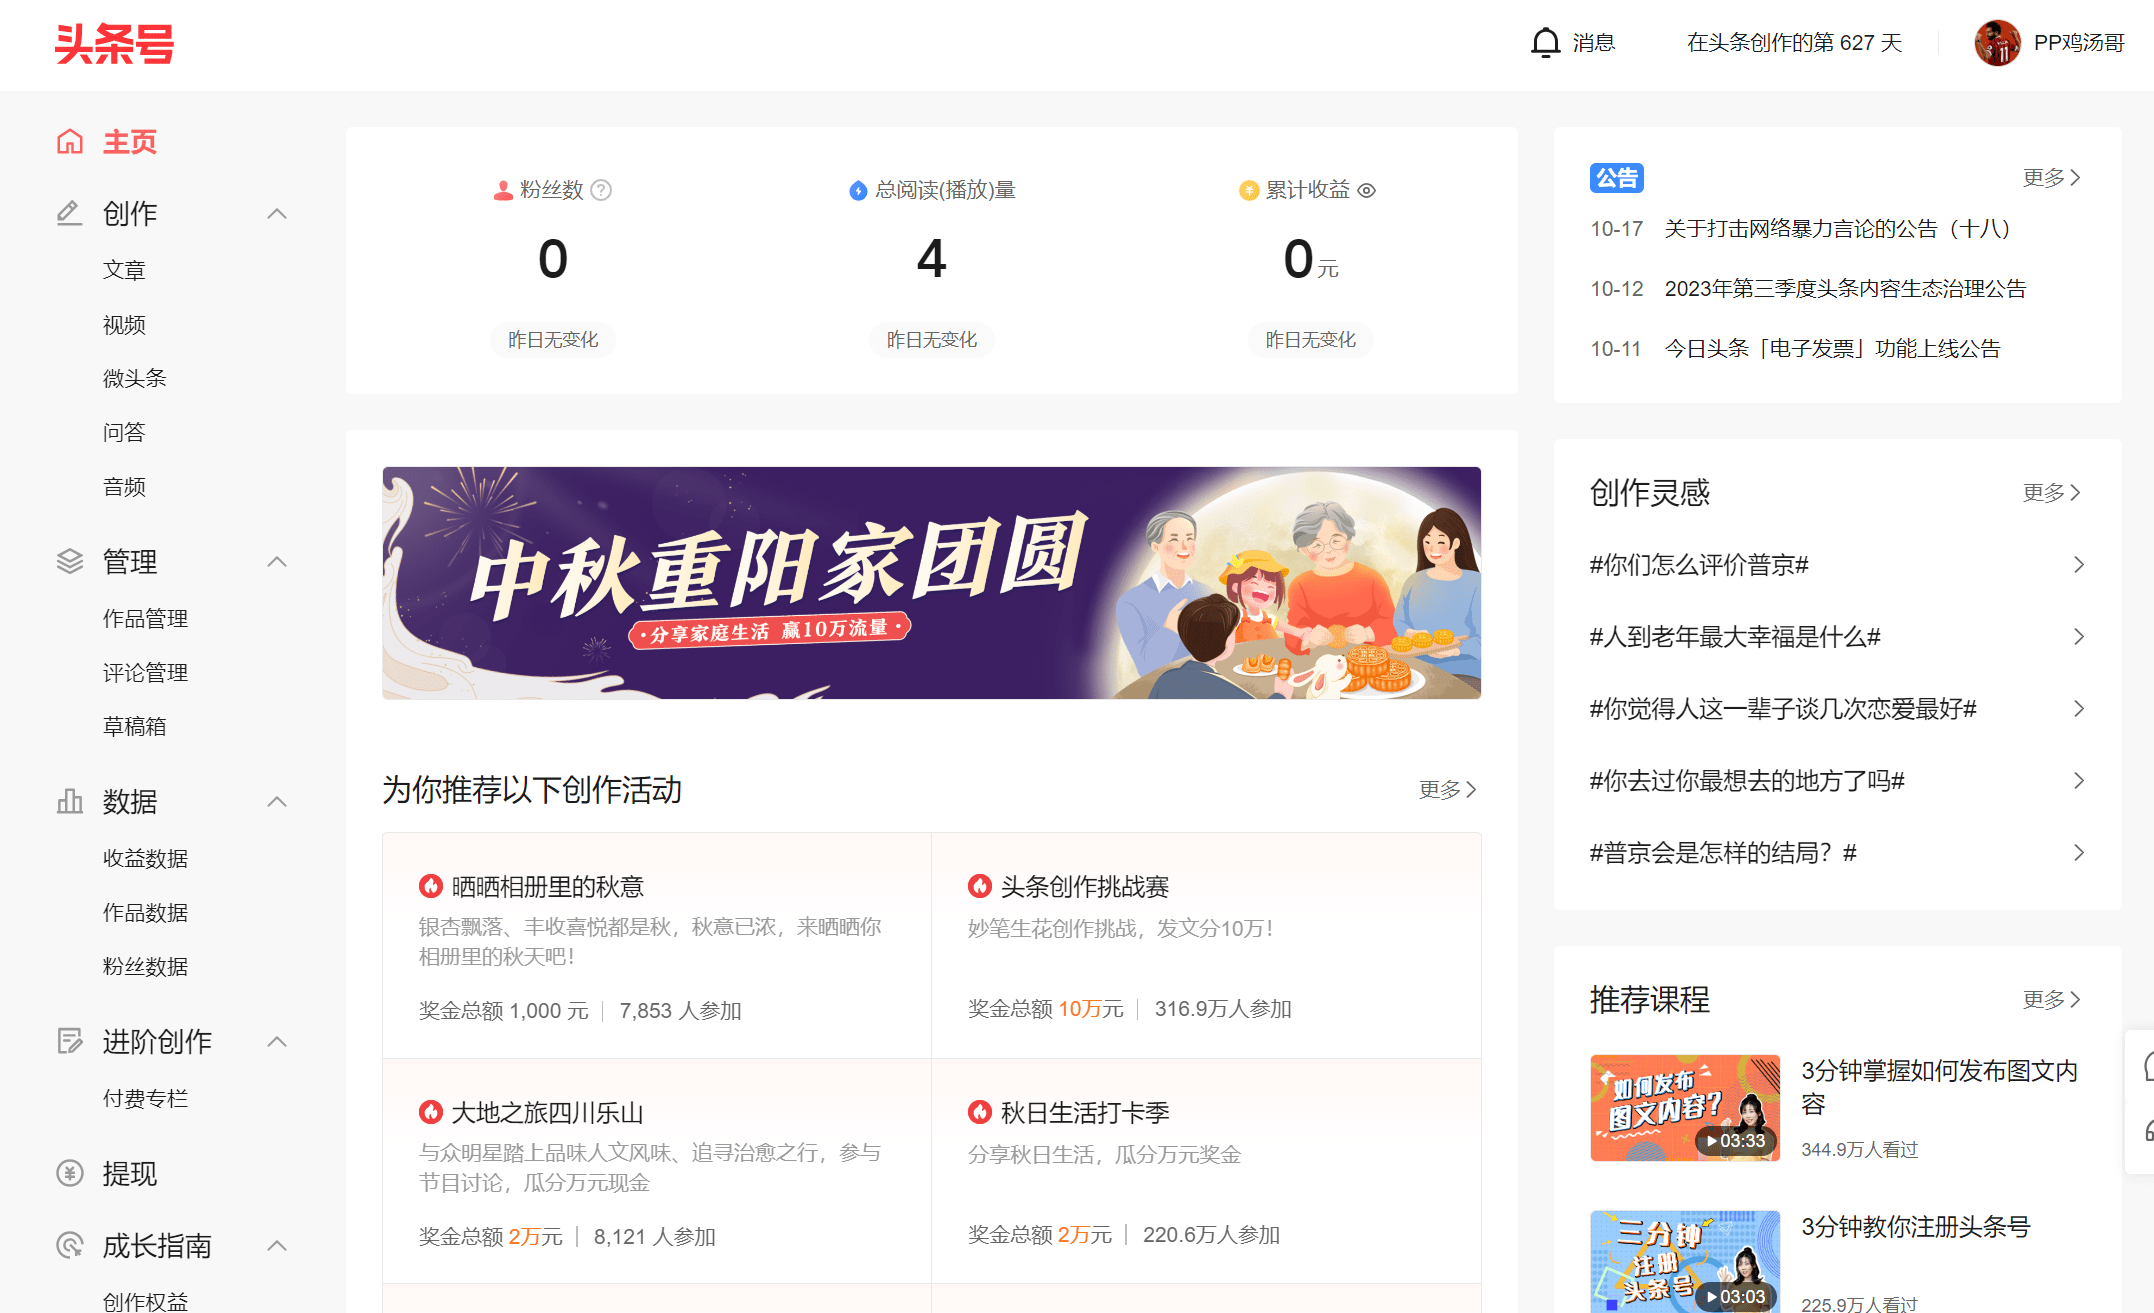Open 作品数据 in the sidebar
This screenshot has width=2154, height=1313.
(x=145, y=913)
